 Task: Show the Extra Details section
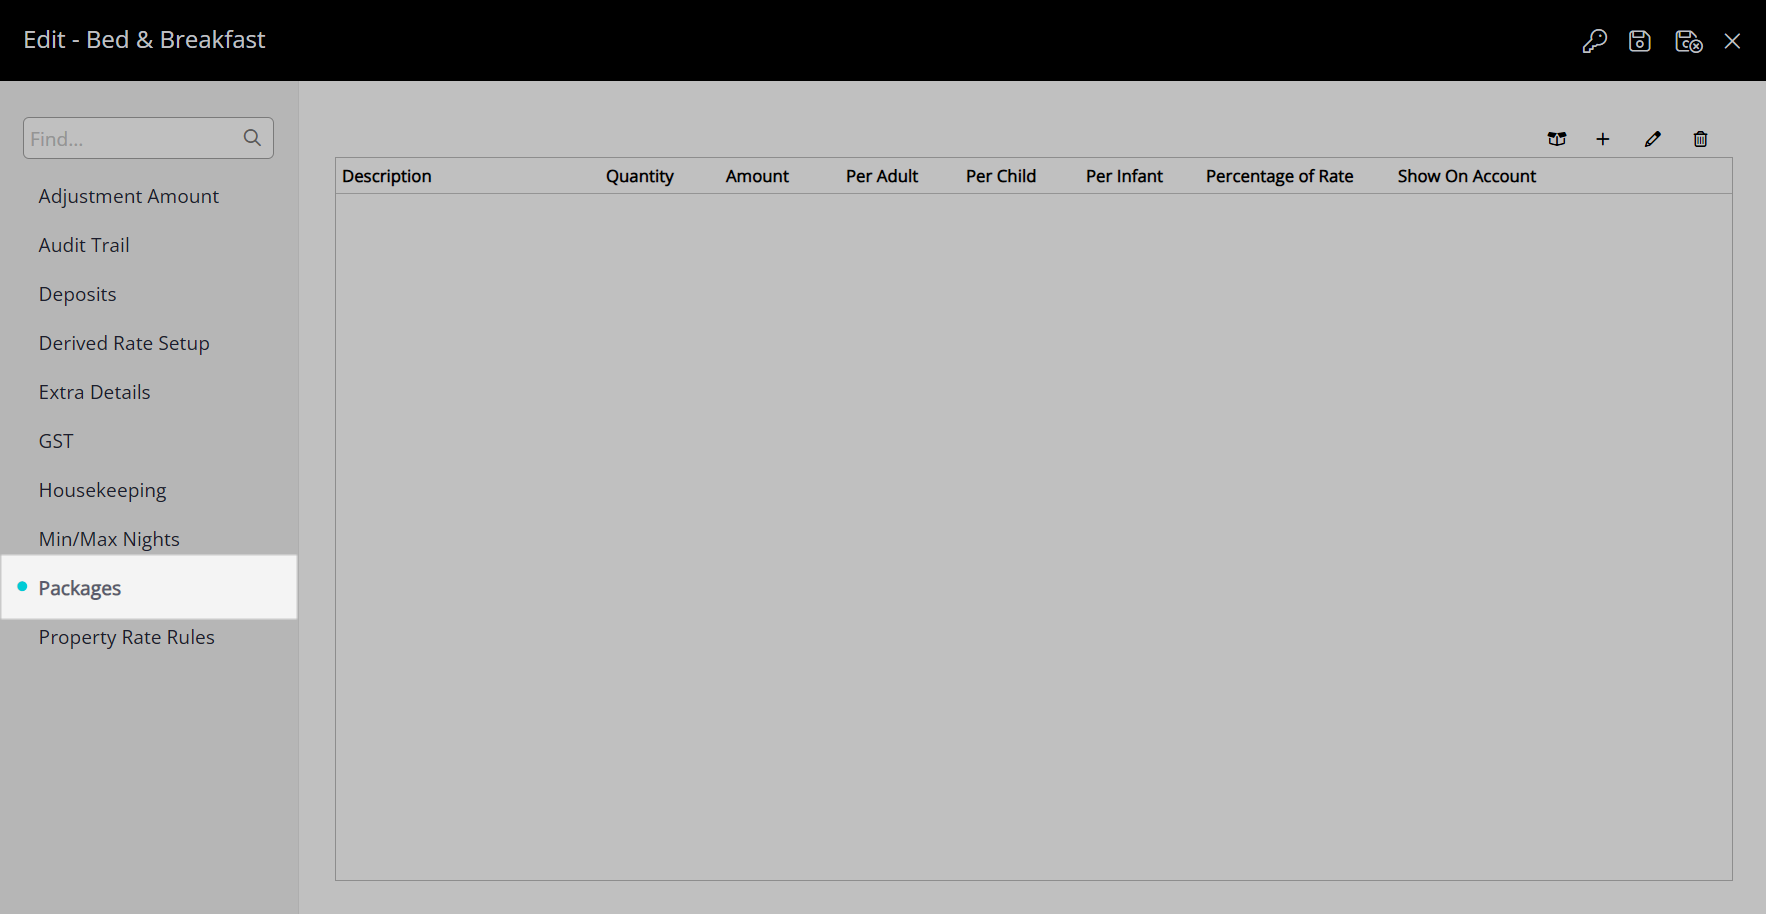[94, 392]
